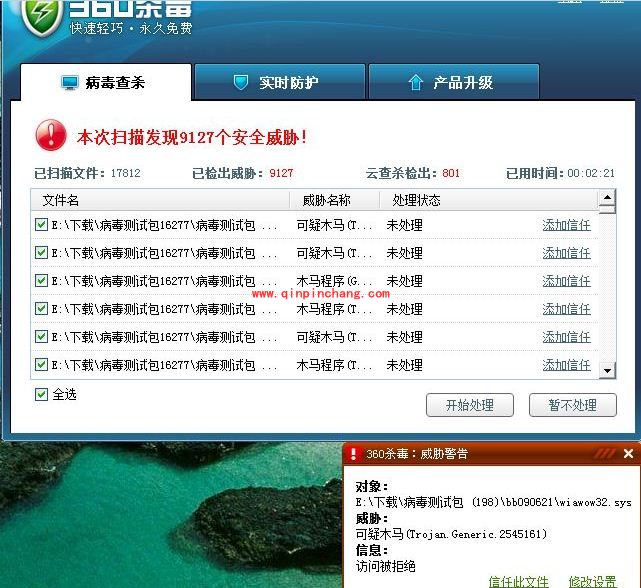The width and height of the screenshot is (641, 588).
Task: Open the 实时防护 tab
Action: pos(280,82)
